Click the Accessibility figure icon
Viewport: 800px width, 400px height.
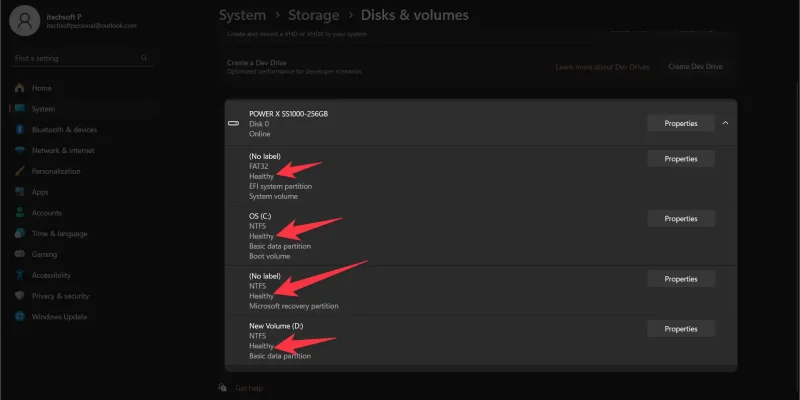[x=19, y=275]
